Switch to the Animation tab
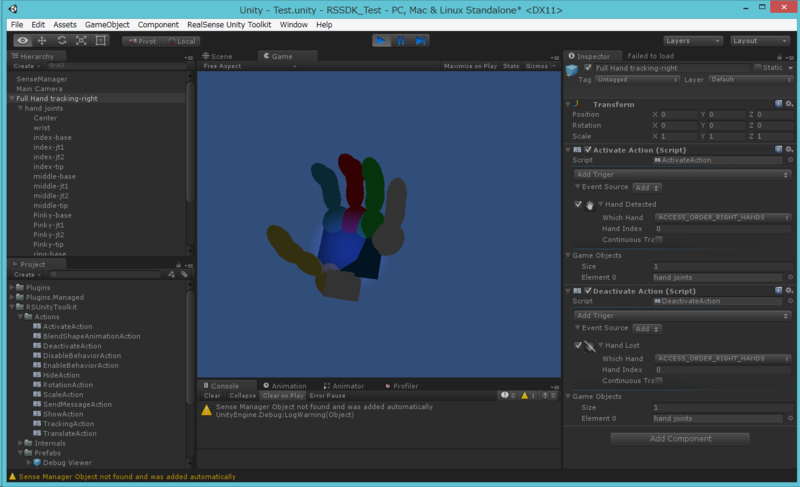This screenshot has height=487, width=800. [285, 386]
